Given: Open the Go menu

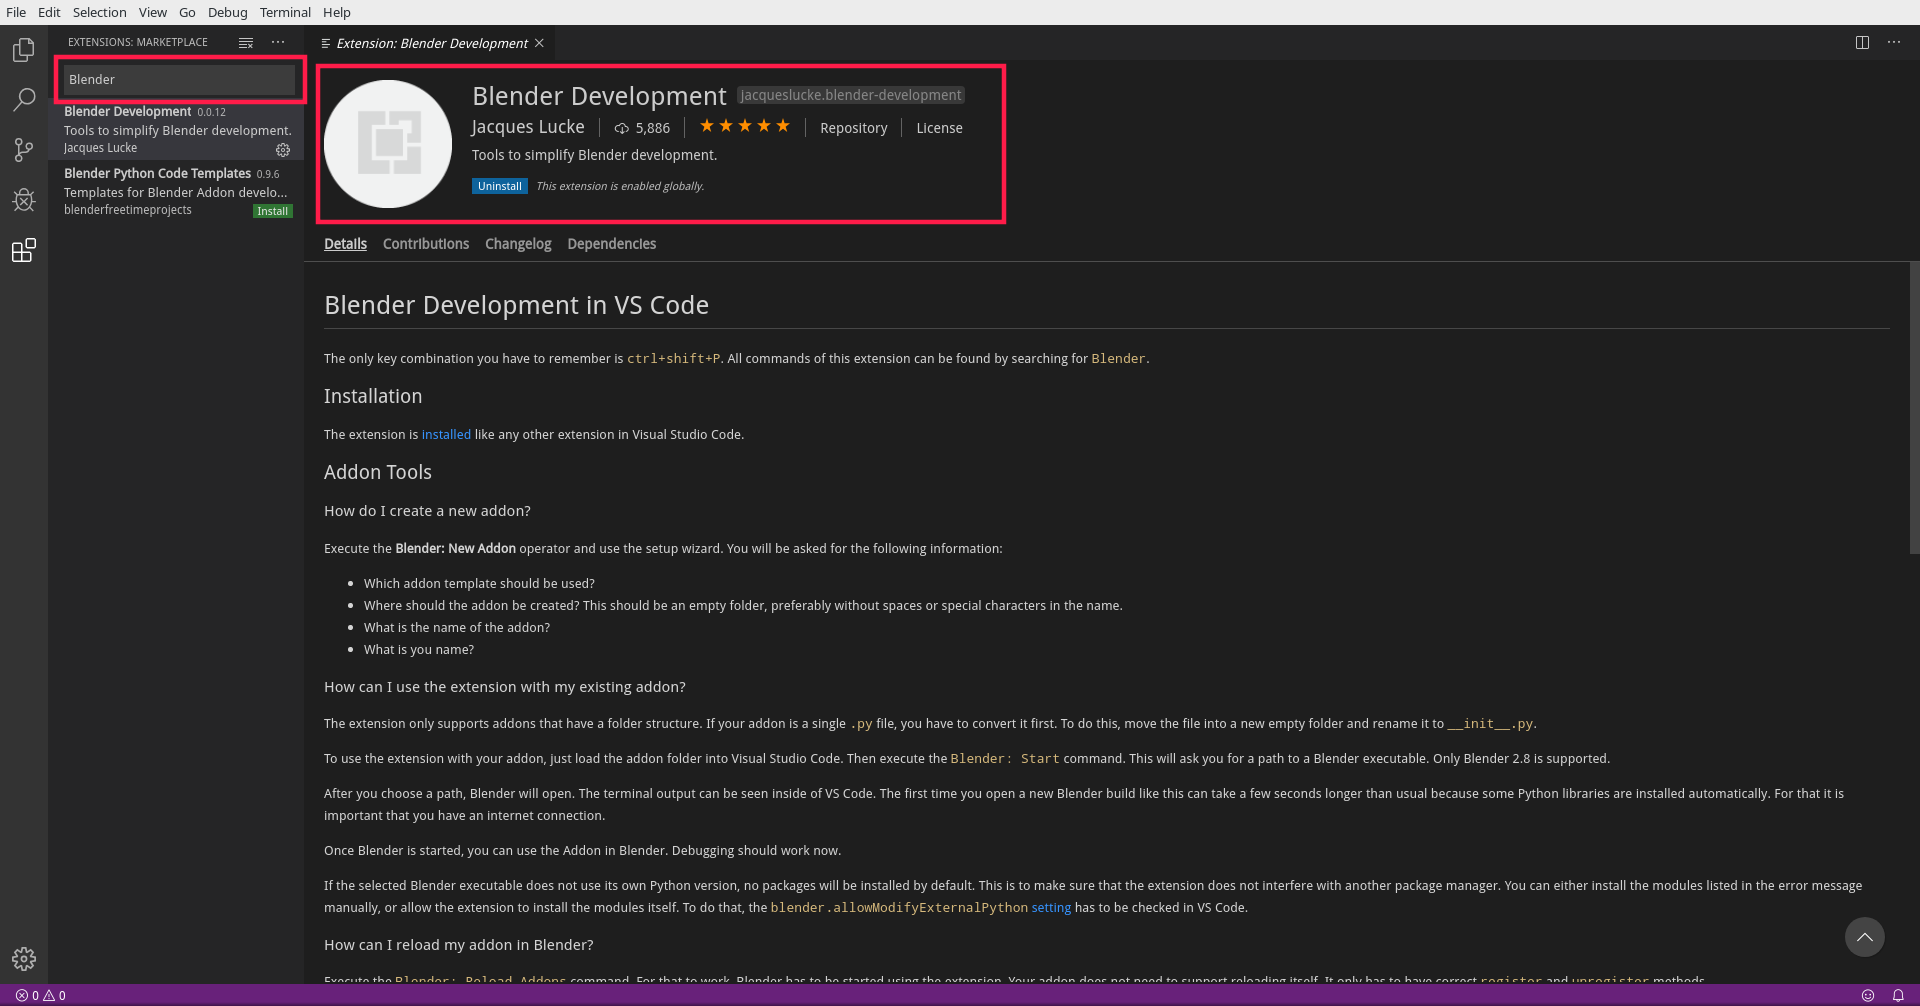Looking at the screenshot, I should (187, 12).
